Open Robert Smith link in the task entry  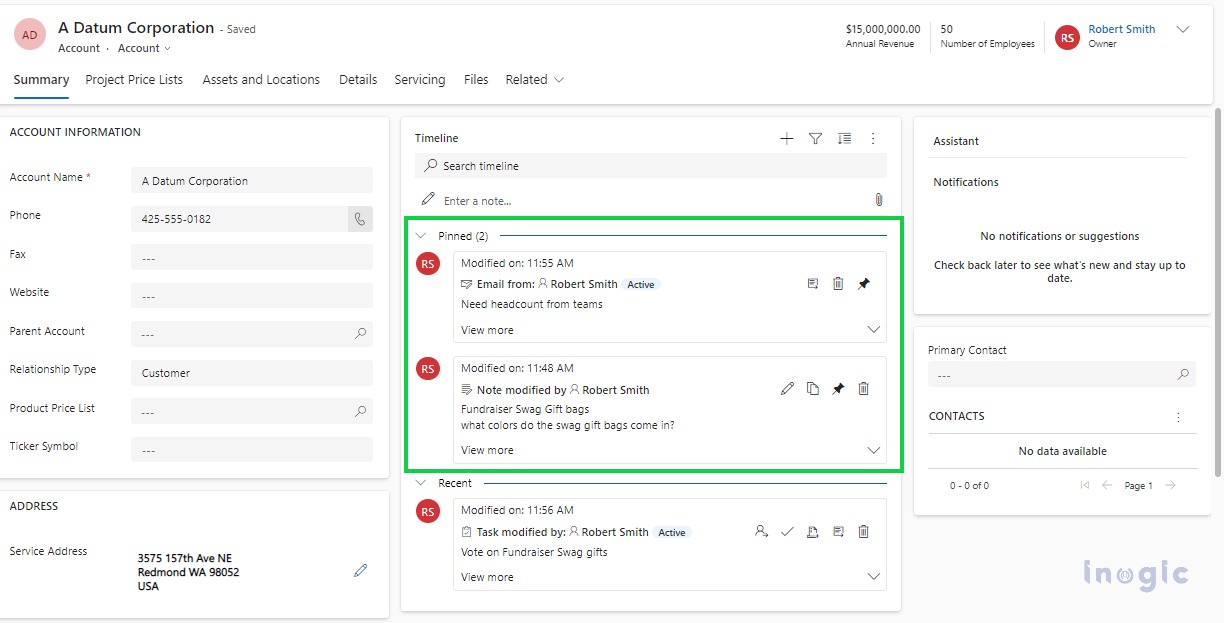tap(615, 532)
